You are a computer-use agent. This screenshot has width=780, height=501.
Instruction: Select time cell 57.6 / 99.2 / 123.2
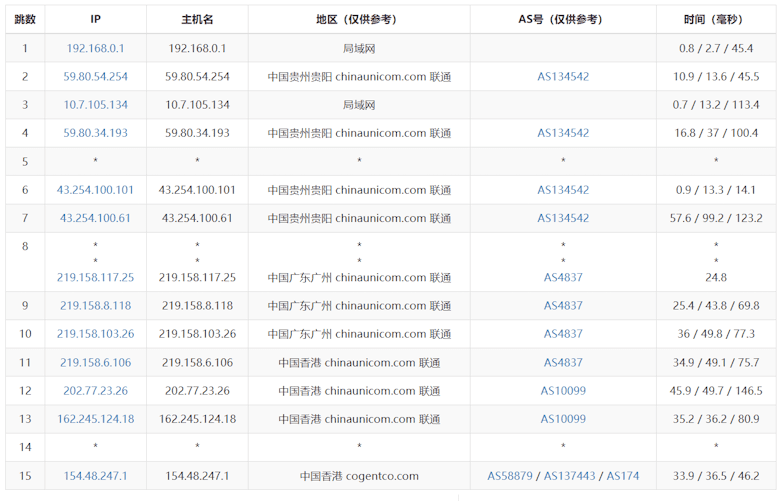(x=716, y=218)
